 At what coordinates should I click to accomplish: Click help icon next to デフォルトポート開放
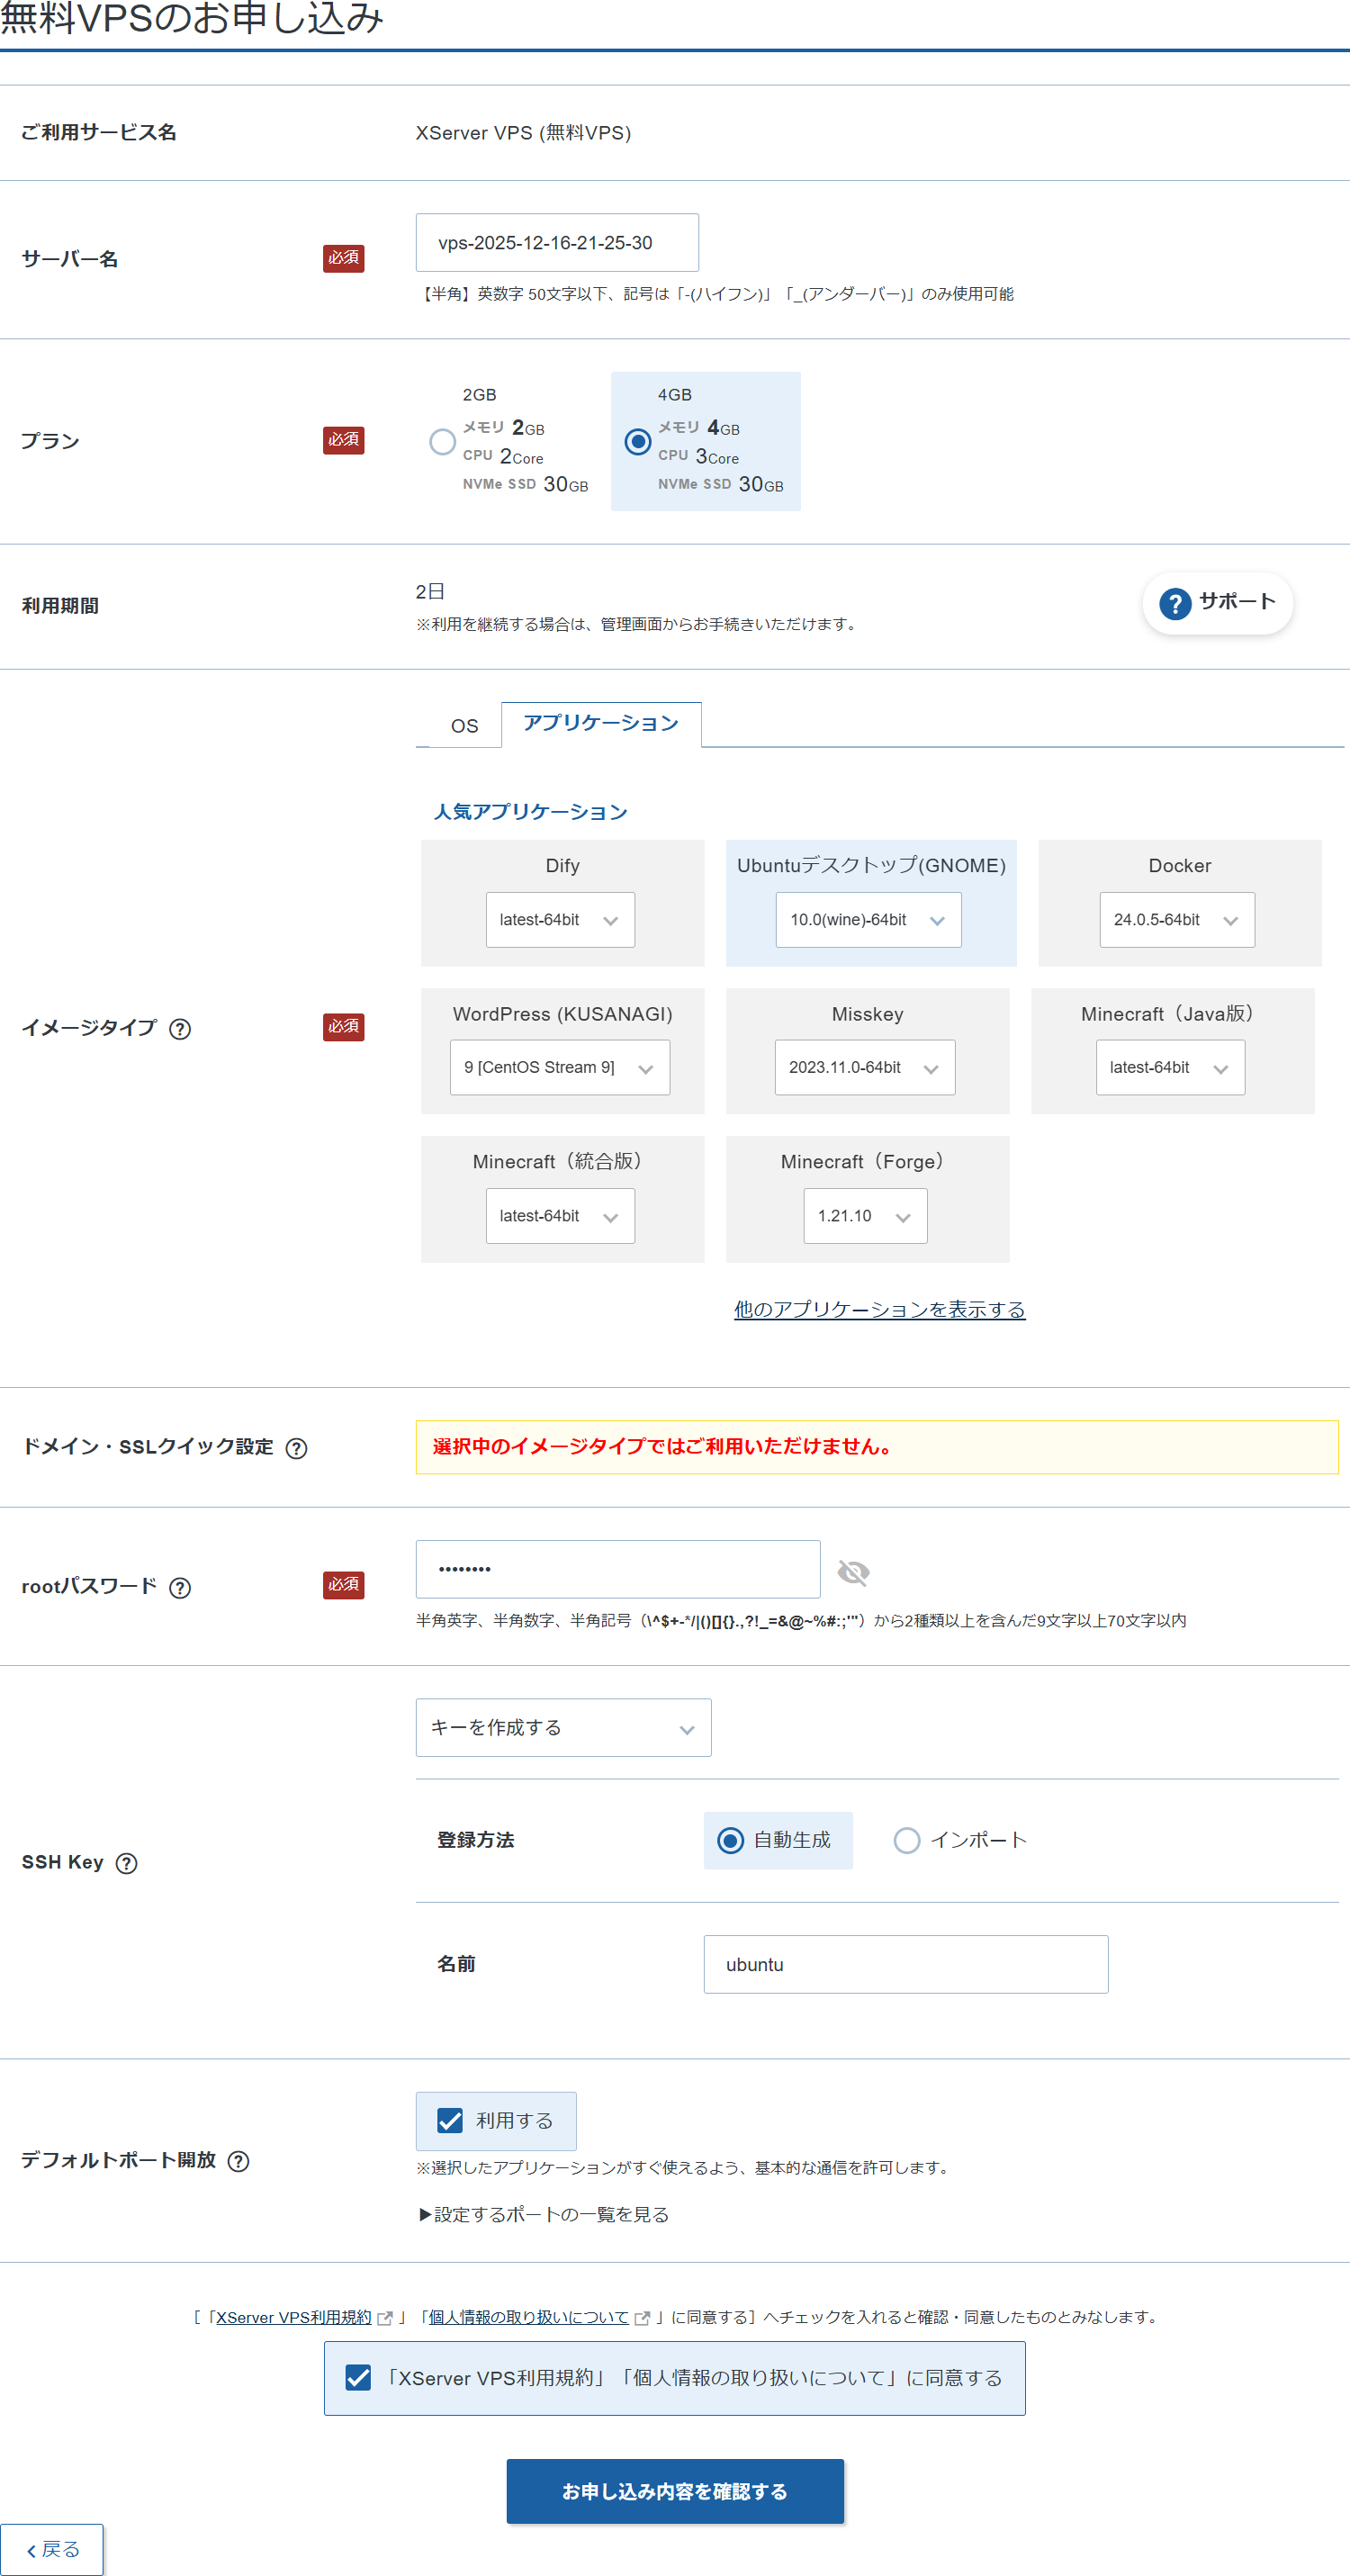[x=238, y=2161]
